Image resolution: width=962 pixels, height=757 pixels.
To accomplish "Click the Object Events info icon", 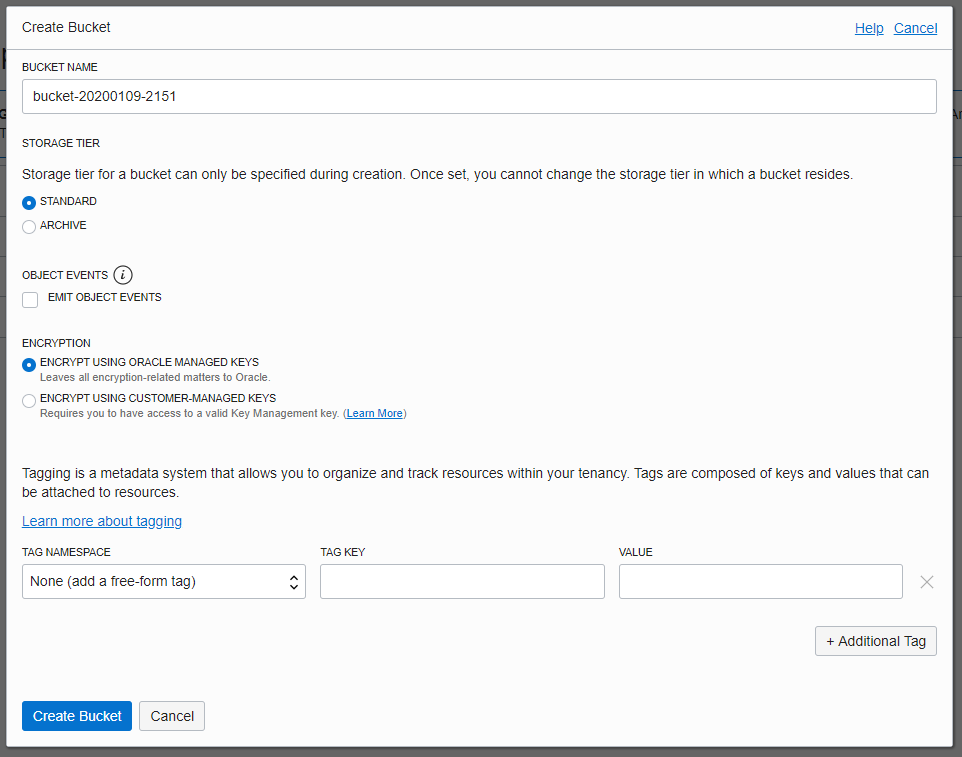I will click(123, 275).
